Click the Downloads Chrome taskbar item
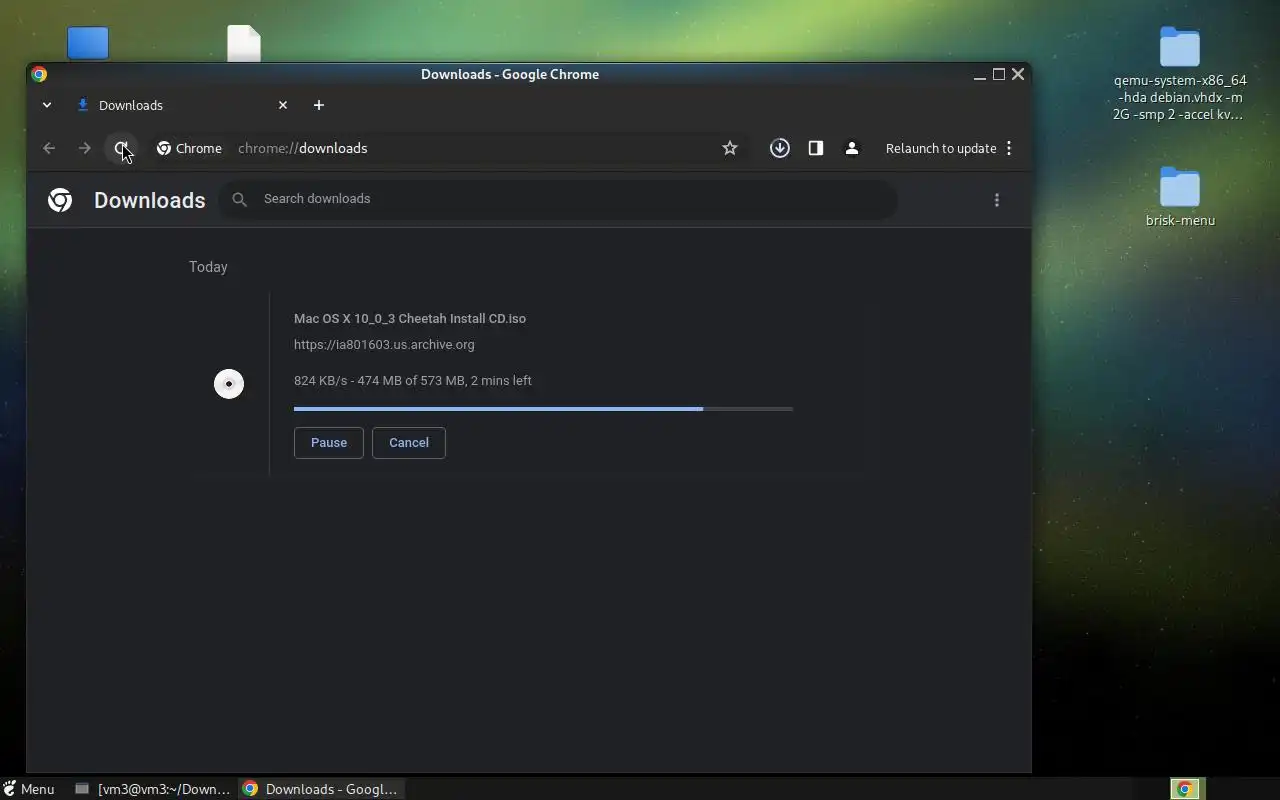Image resolution: width=1280 pixels, height=800 pixels. click(x=321, y=789)
